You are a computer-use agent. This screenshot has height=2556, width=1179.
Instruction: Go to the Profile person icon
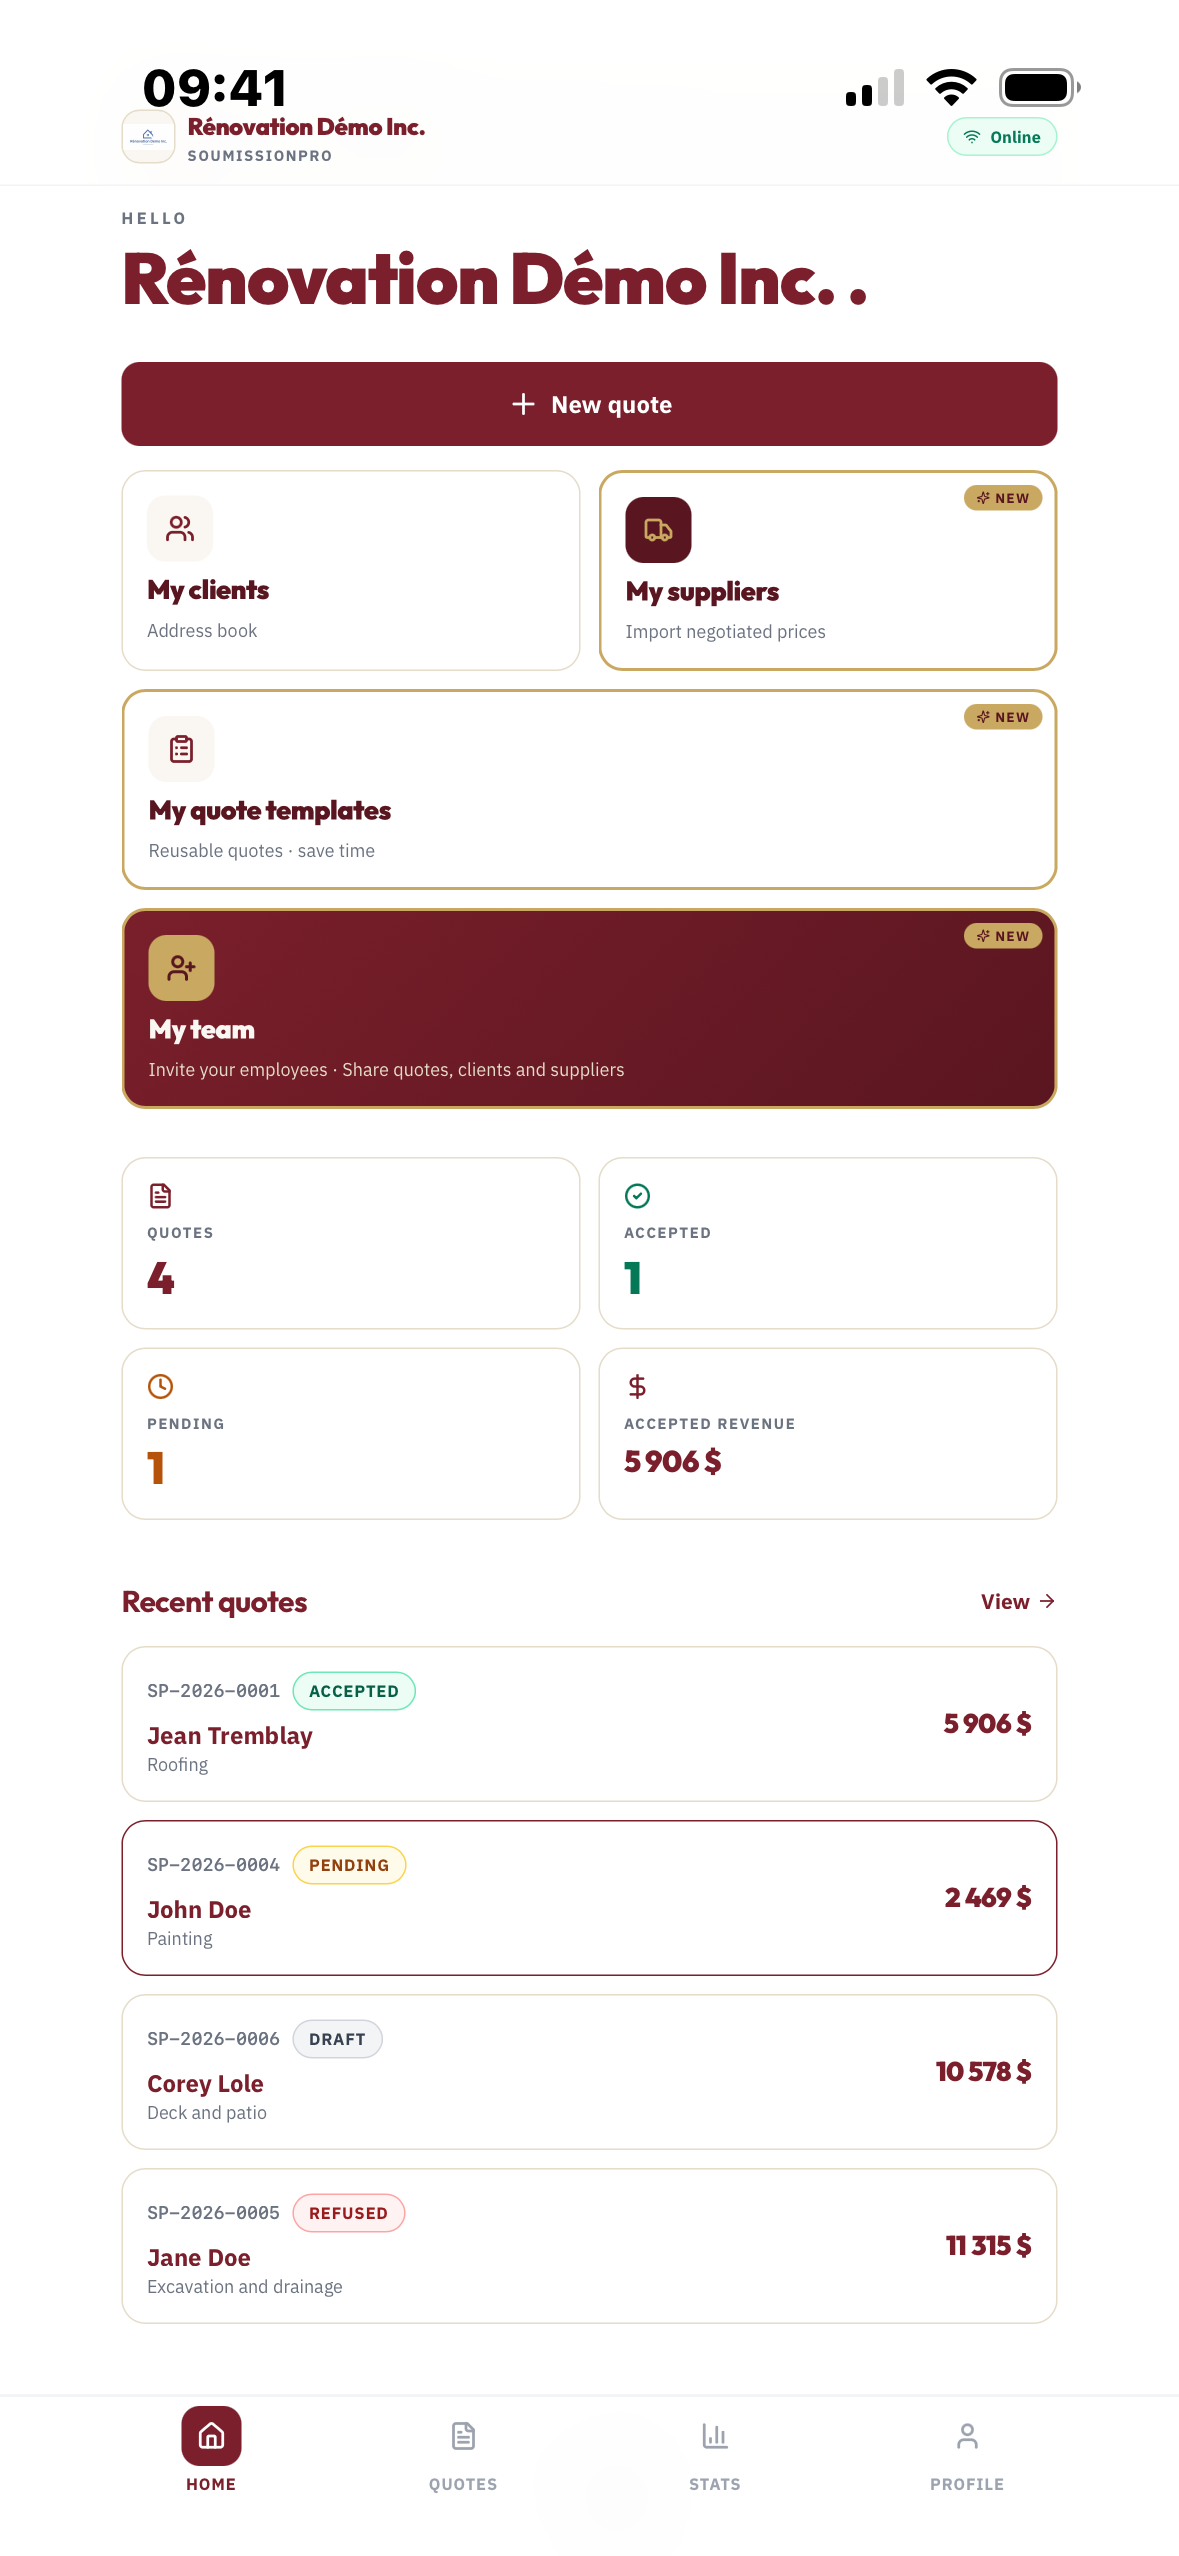click(967, 2436)
